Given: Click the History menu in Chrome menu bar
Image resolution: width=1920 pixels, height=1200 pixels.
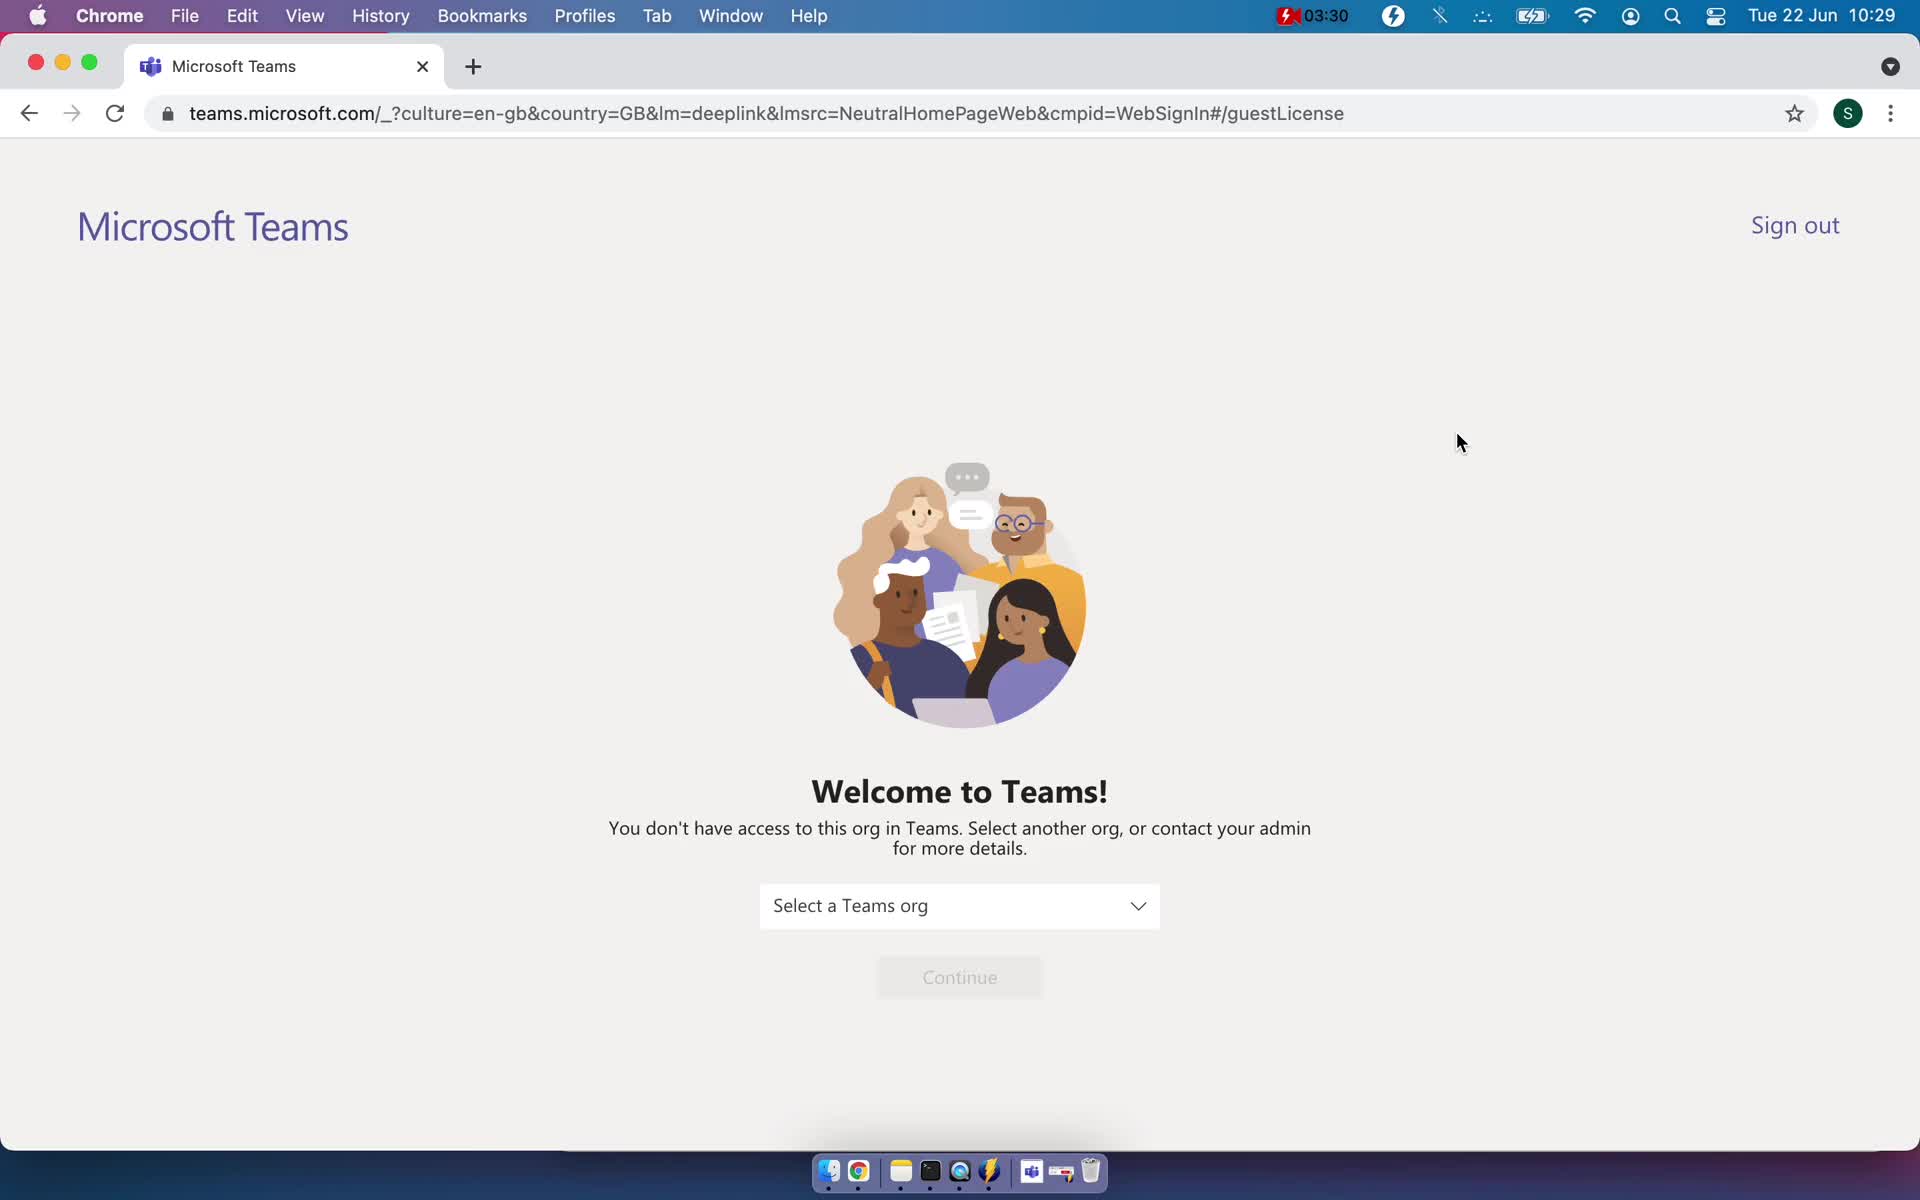Looking at the screenshot, I should [x=380, y=15].
